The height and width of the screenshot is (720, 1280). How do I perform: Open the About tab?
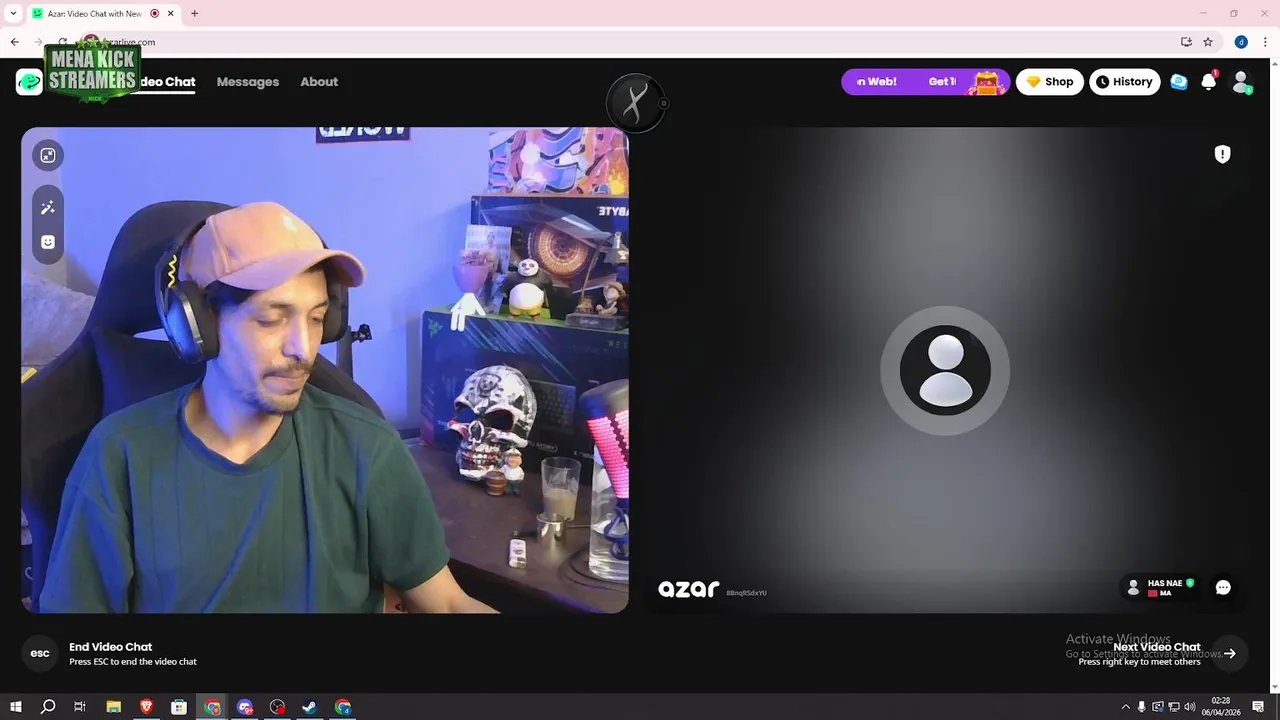click(x=319, y=82)
